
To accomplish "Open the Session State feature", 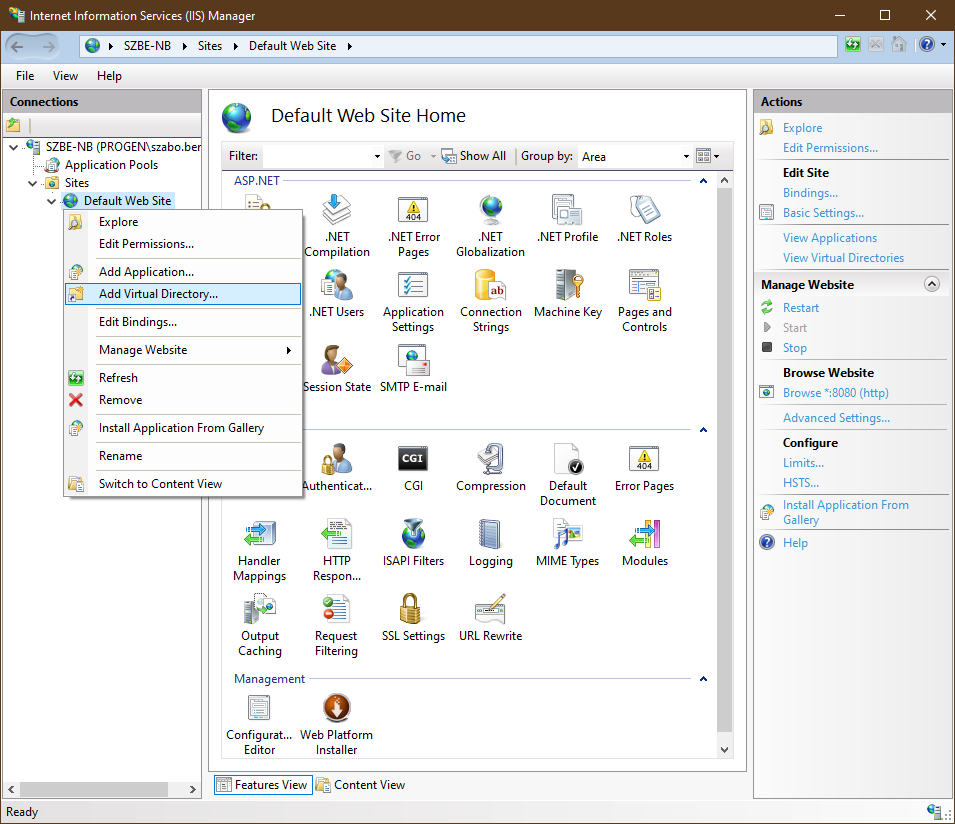I will [x=337, y=369].
